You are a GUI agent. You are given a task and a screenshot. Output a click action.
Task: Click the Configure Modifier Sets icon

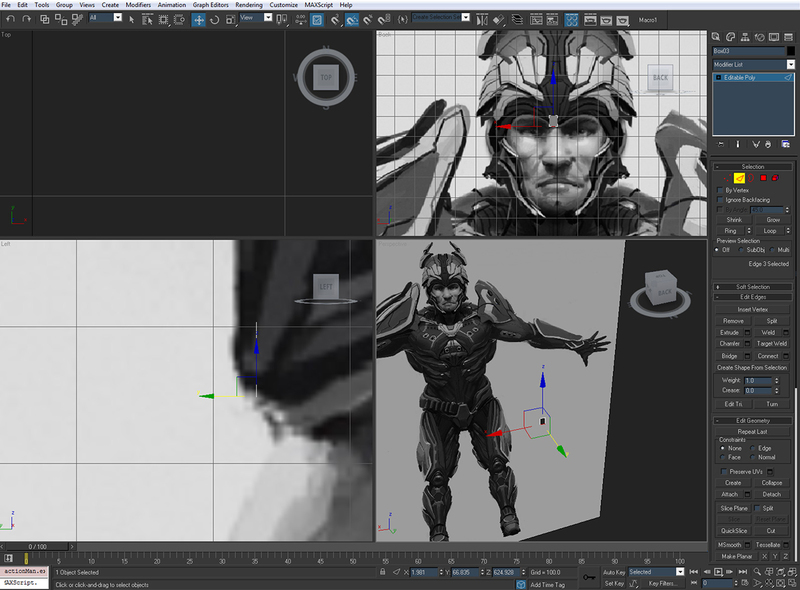786,144
